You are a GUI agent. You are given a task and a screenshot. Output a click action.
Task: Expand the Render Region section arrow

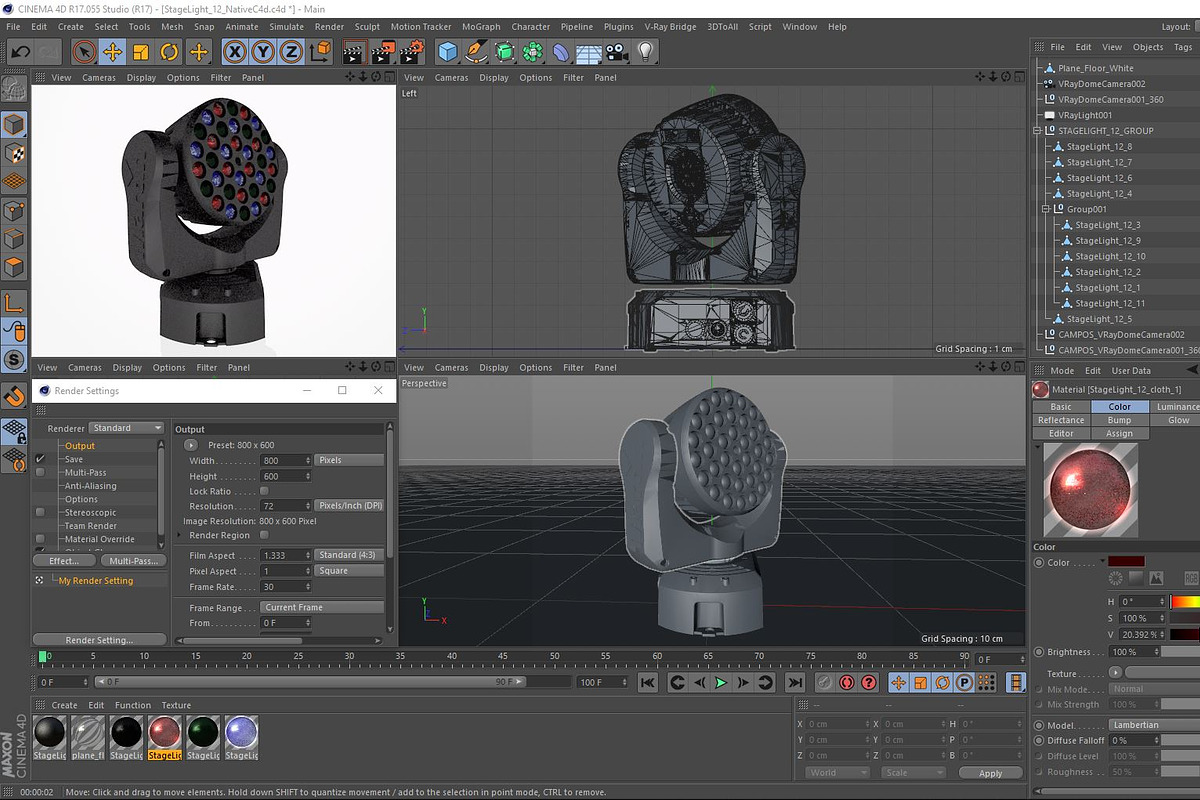click(x=180, y=535)
